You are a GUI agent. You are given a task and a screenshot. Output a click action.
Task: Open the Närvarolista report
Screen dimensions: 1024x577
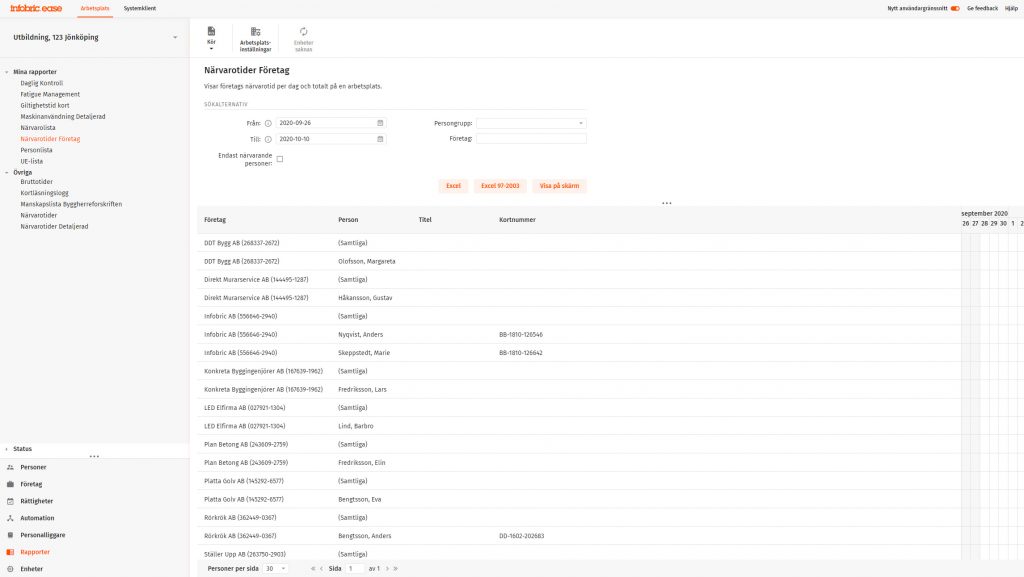pyautogui.click(x=38, y=128)
